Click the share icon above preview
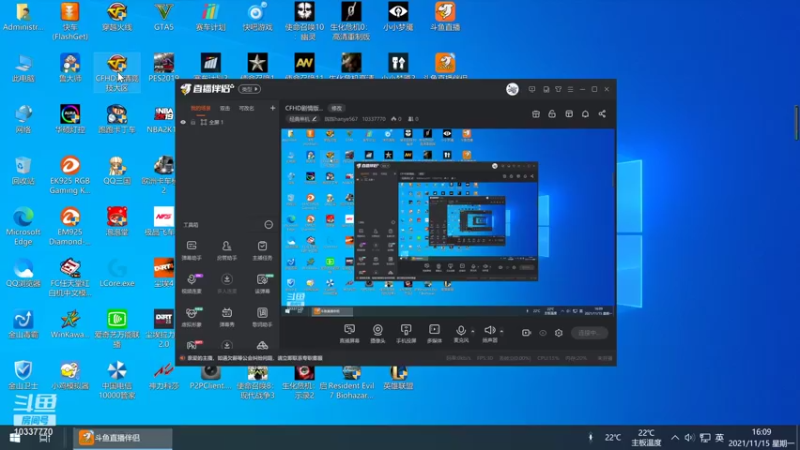Viewport: 800px width, 450px height. coord(602,114)
